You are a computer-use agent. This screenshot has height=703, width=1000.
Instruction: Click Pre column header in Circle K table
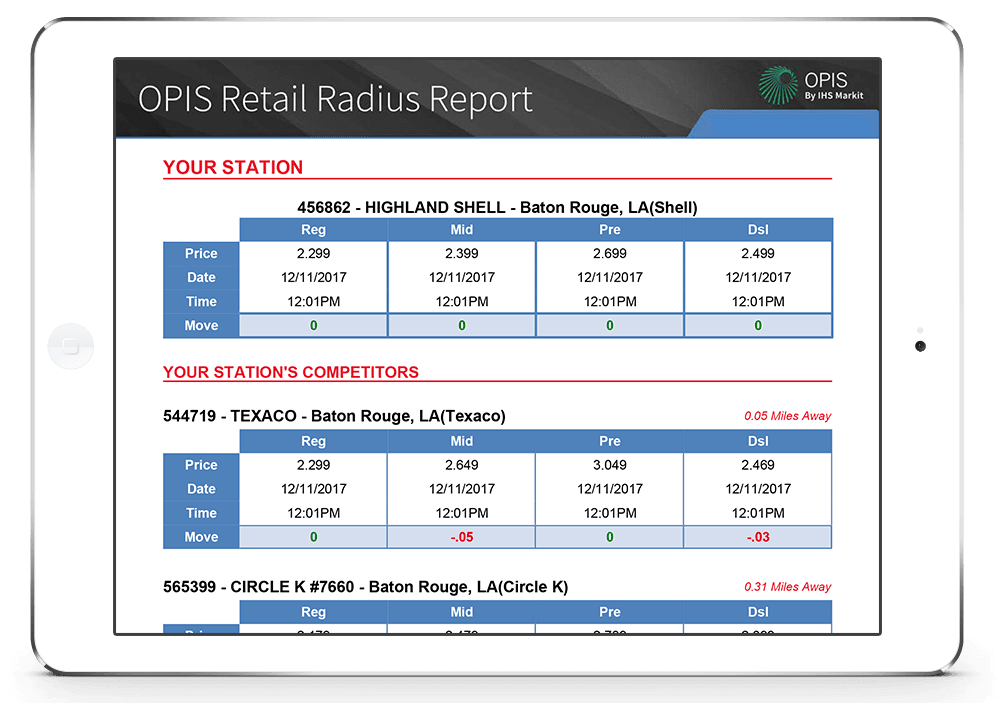pos(610,612)
